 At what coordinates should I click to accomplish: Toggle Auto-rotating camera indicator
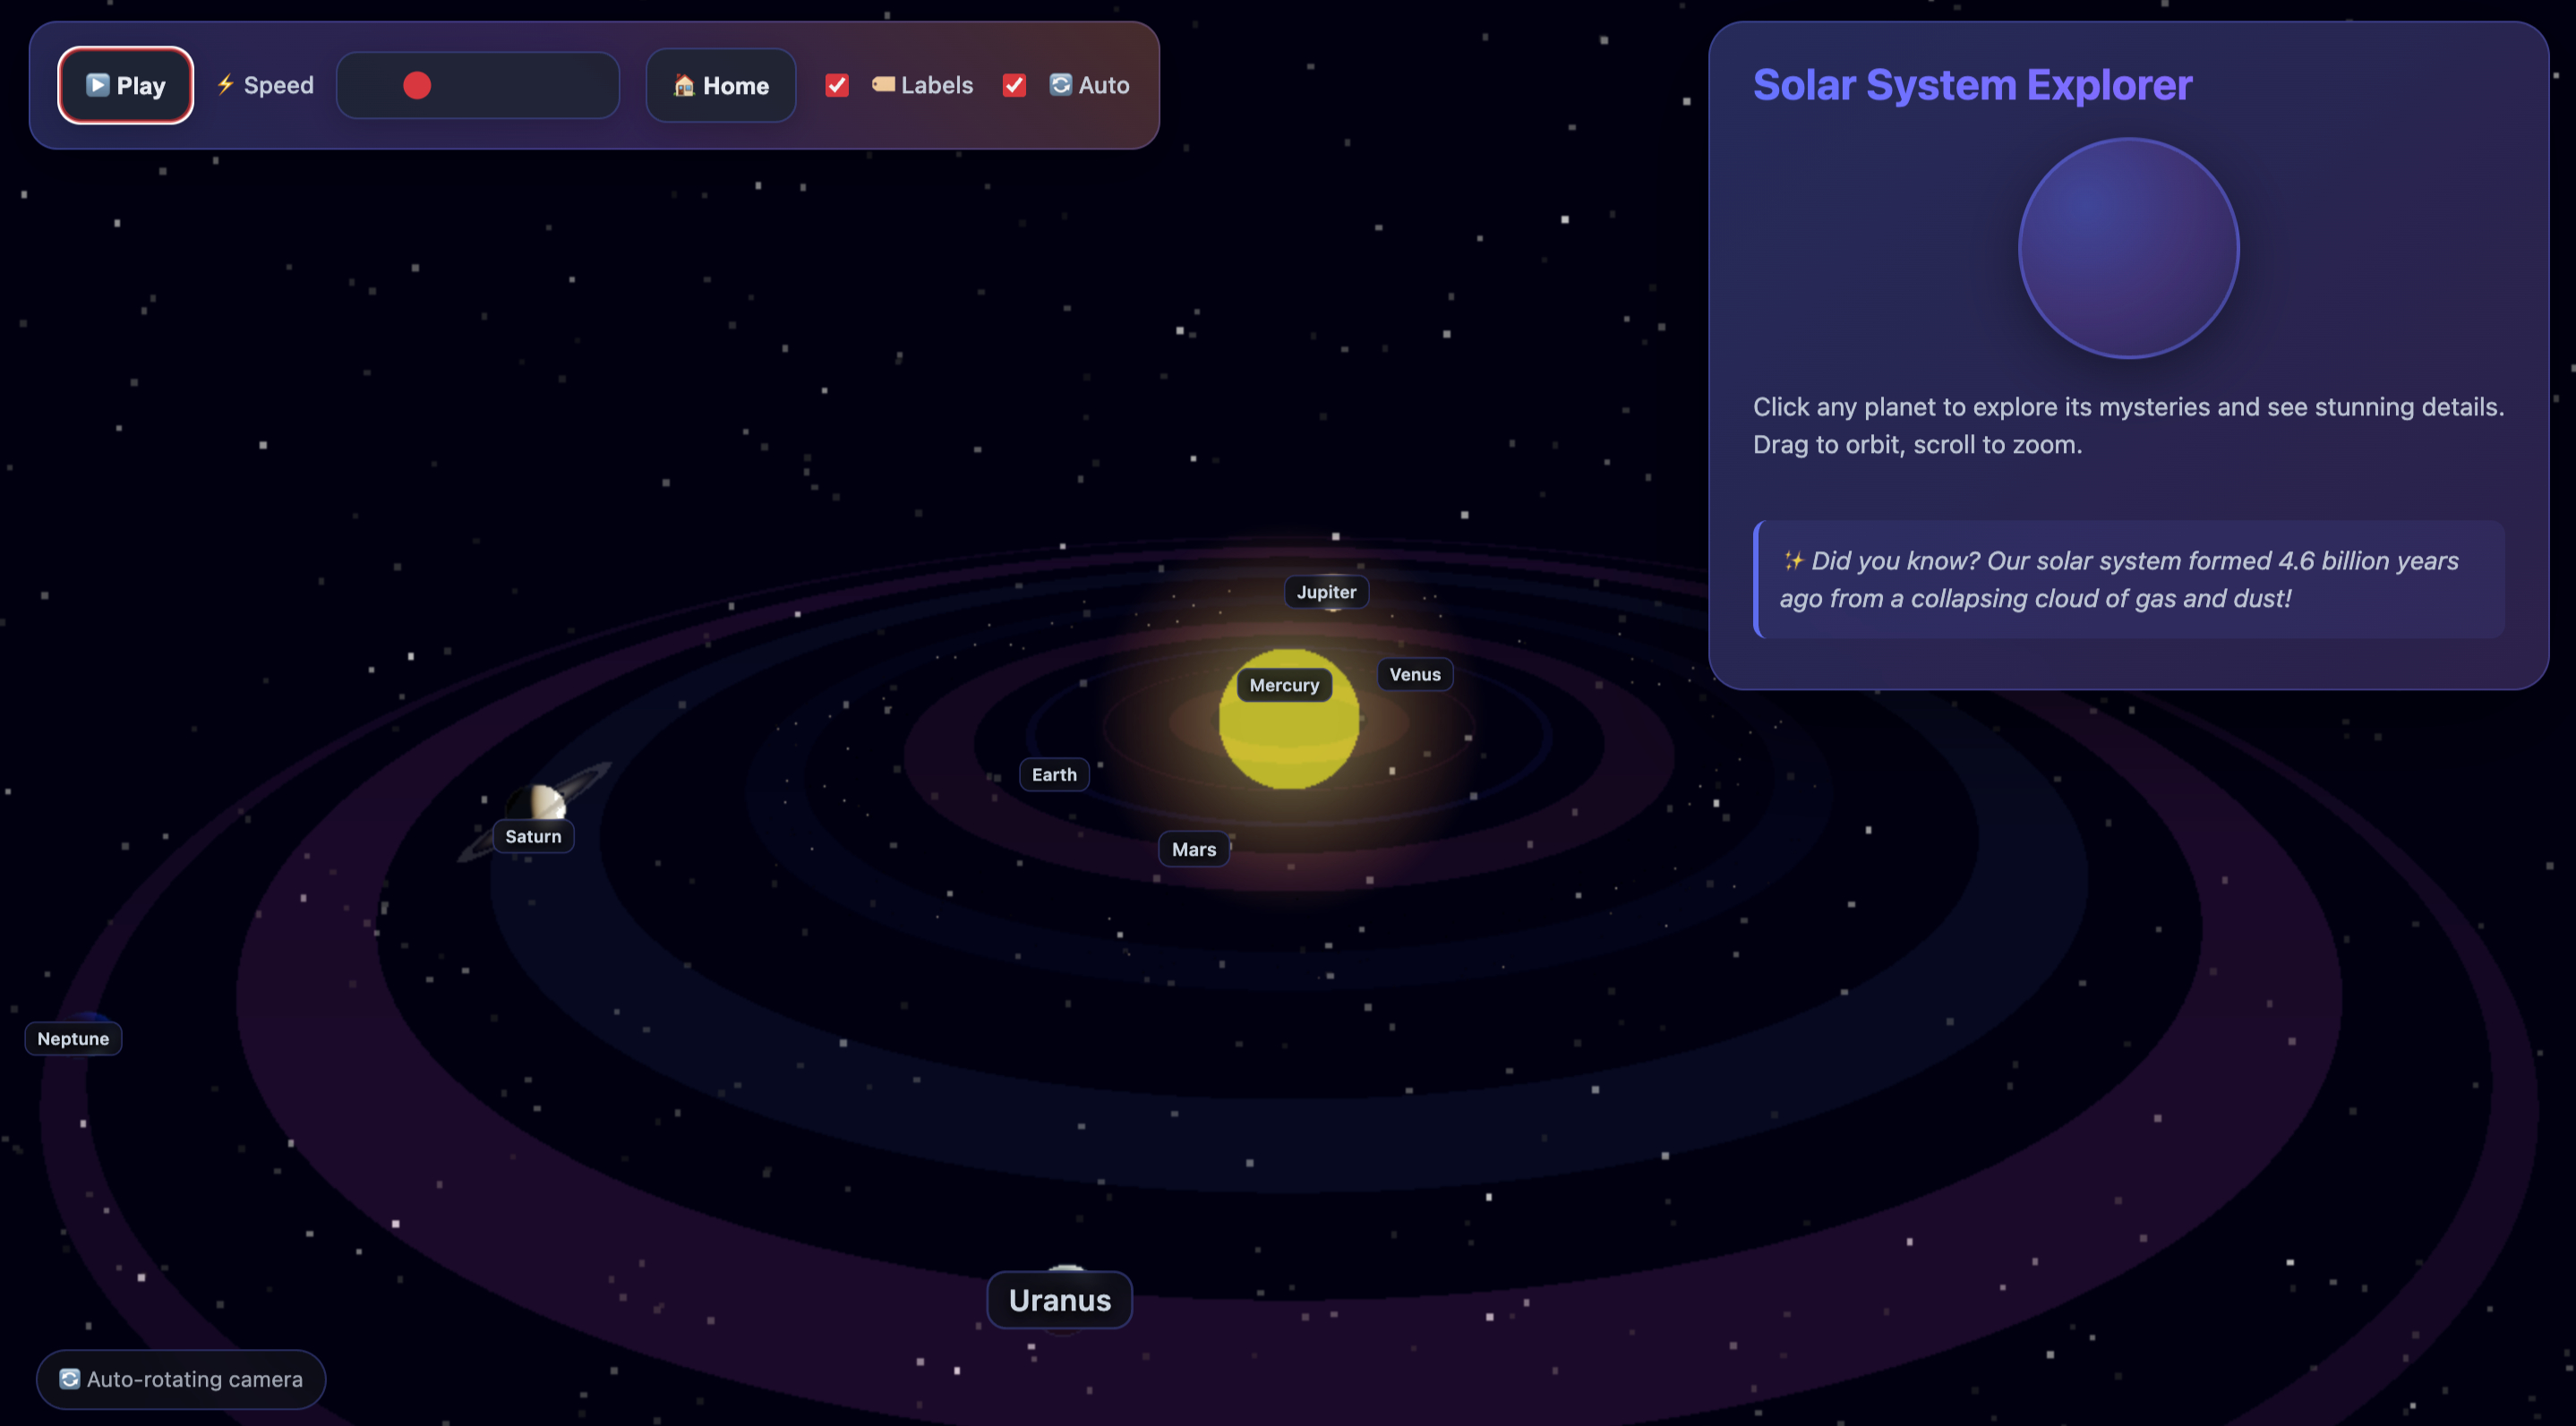click(180, 1379)
